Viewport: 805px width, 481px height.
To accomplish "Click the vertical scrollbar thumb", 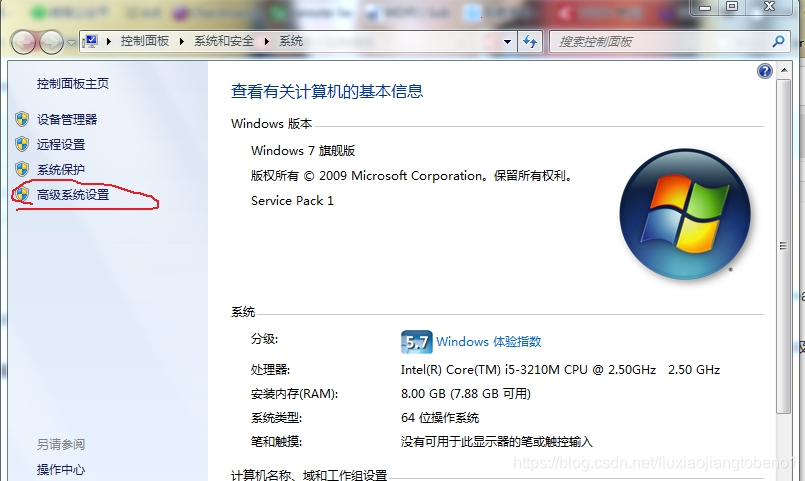I will tap(783, 246).
